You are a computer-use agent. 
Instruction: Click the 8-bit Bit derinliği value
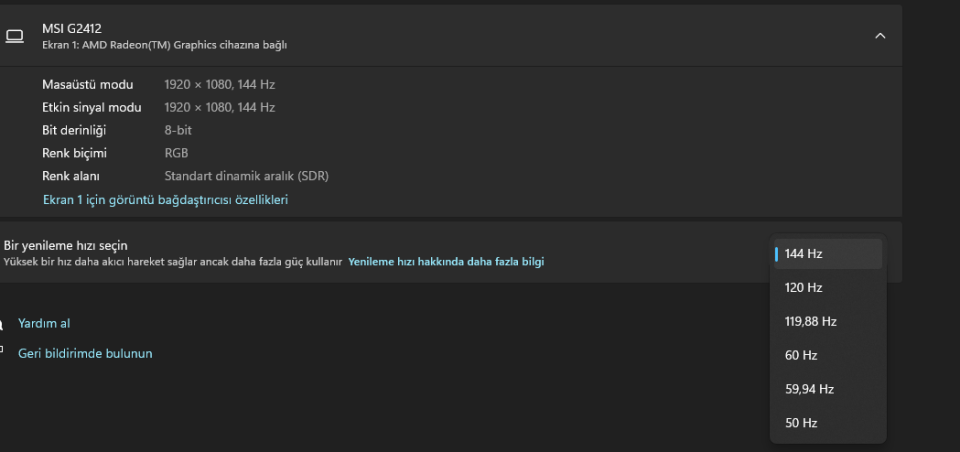[x=177, y=131]
